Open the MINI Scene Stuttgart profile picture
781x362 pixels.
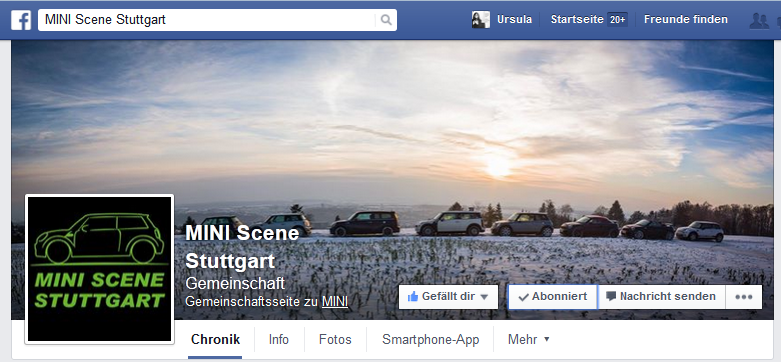[x=100, y=269]
